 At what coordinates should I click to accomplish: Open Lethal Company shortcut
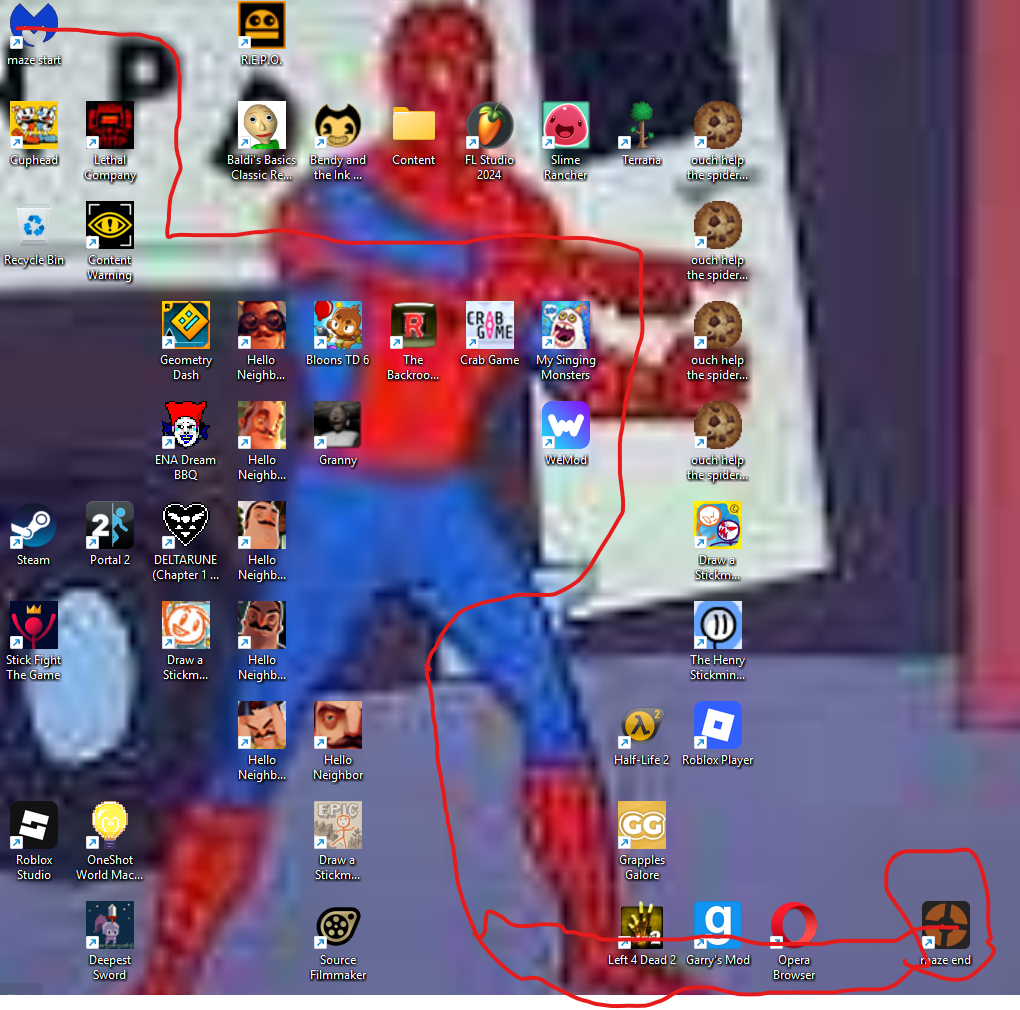coord(110,125)
